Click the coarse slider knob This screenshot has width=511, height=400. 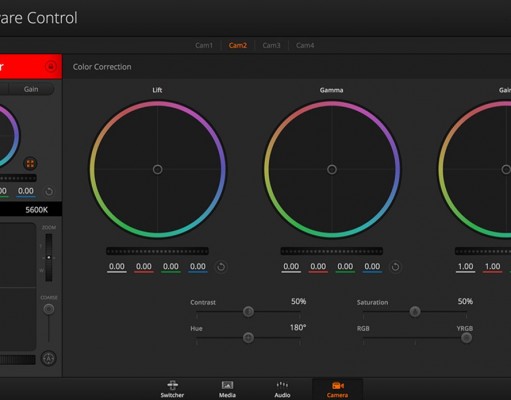coord(49,309)
